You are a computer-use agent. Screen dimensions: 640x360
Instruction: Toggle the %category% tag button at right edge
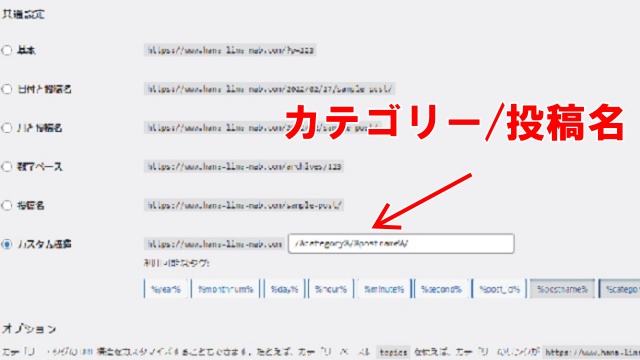[619, 289]
